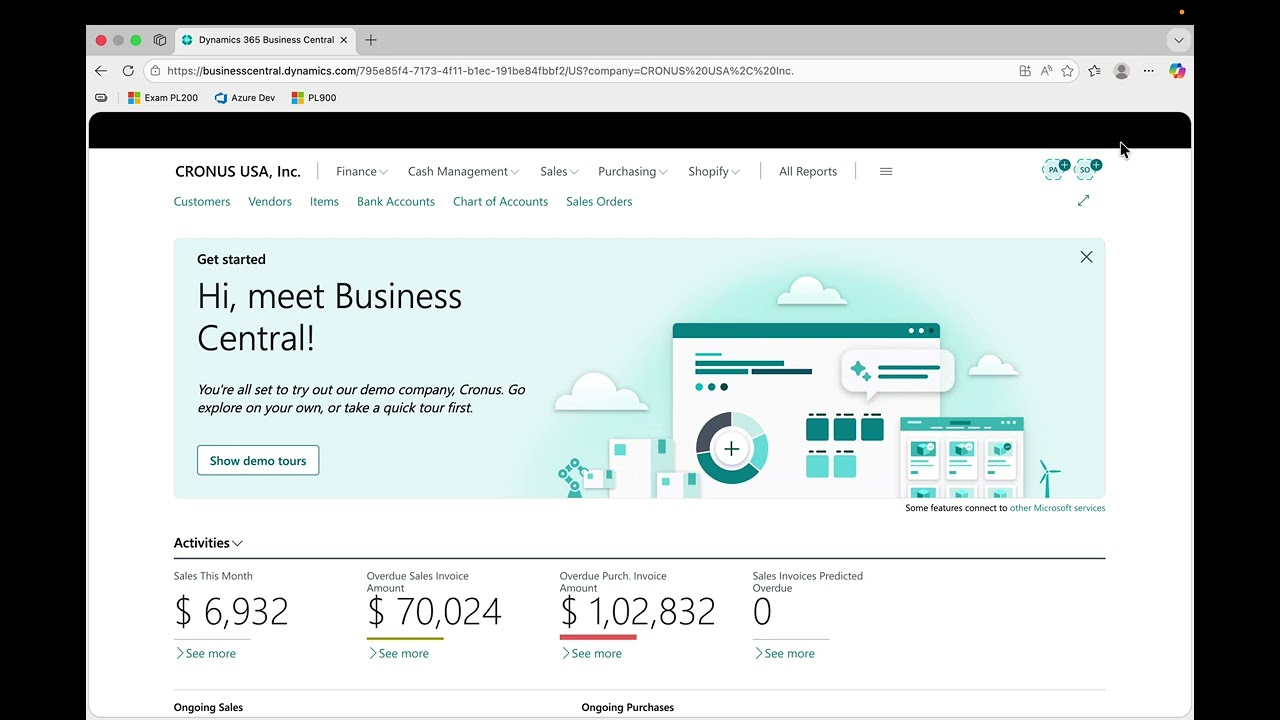The image size is (1280, 720).
Task: Open All Reports
Action: pos(808,171)
